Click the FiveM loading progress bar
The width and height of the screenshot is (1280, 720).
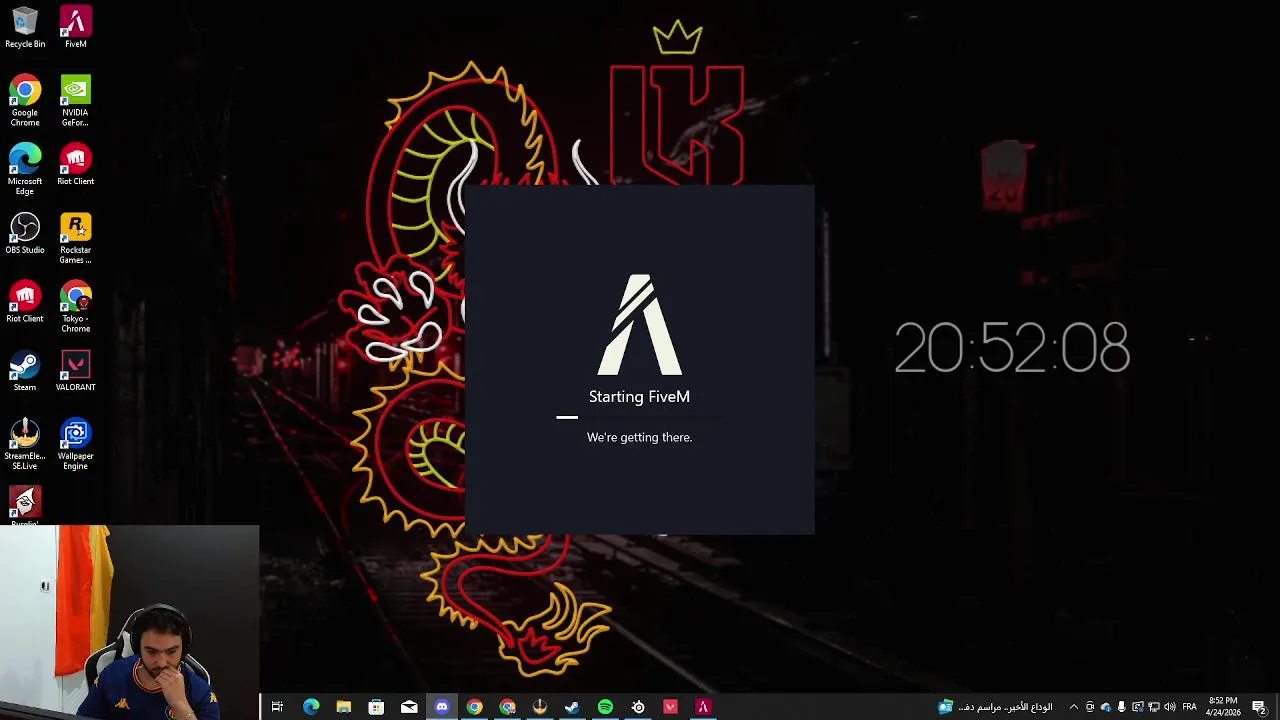(x=640, y=417)
